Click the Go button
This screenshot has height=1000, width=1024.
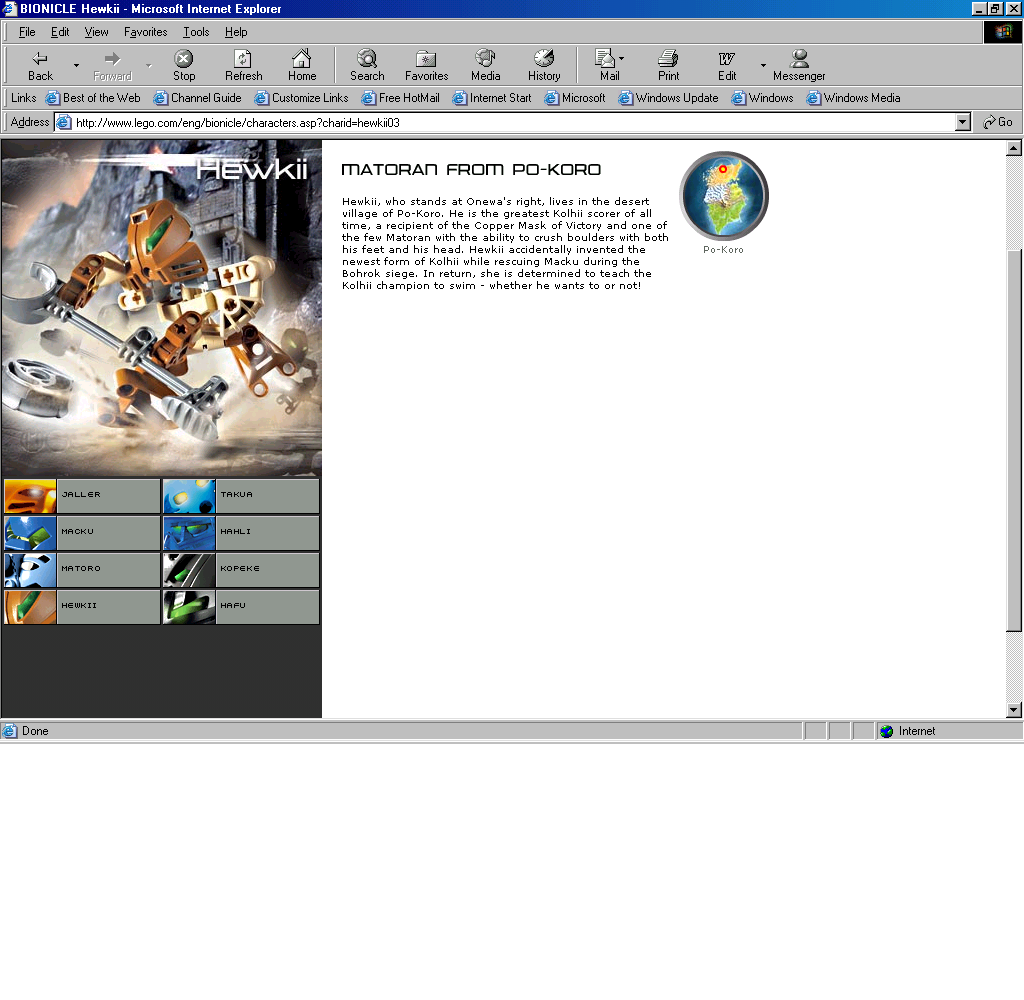pyautogui.click(x=998, y=122)
